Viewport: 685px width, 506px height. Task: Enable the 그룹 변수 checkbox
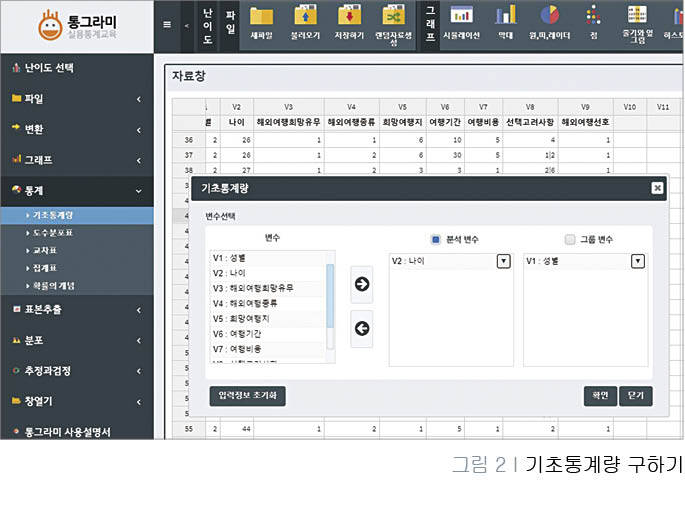point(570,239)
